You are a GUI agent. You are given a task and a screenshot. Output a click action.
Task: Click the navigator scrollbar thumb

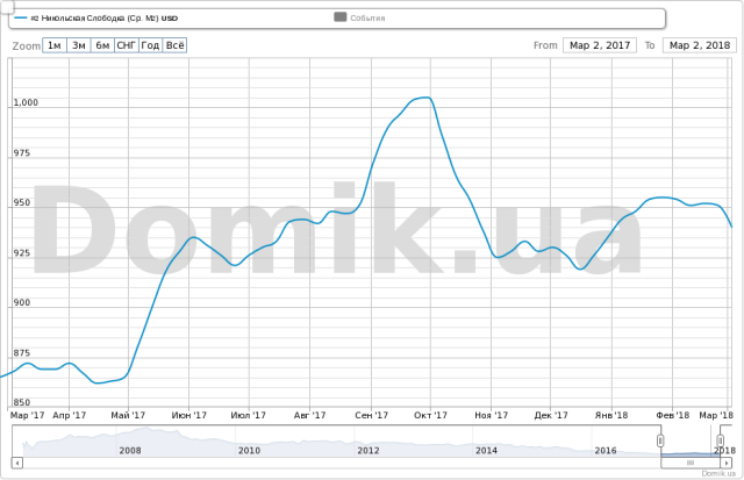pyautogui.click(x=690, y=462)
